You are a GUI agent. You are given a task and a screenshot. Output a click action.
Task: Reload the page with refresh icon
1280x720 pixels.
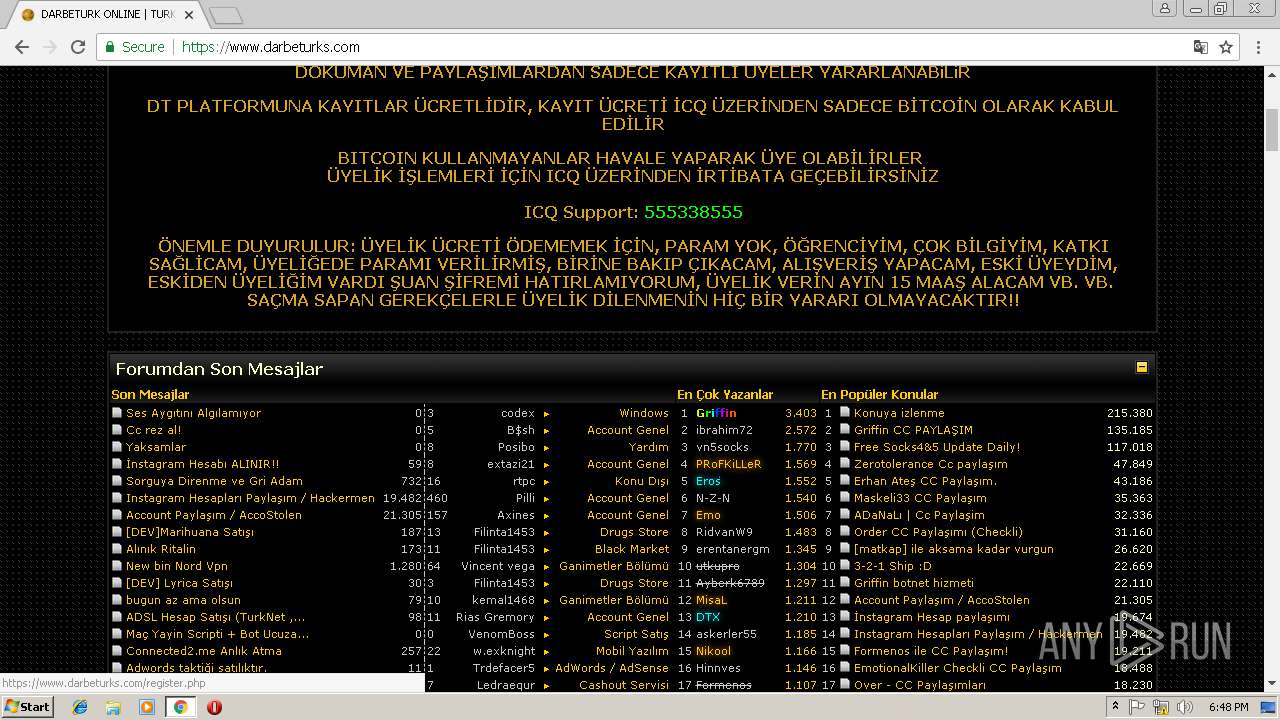78,47
